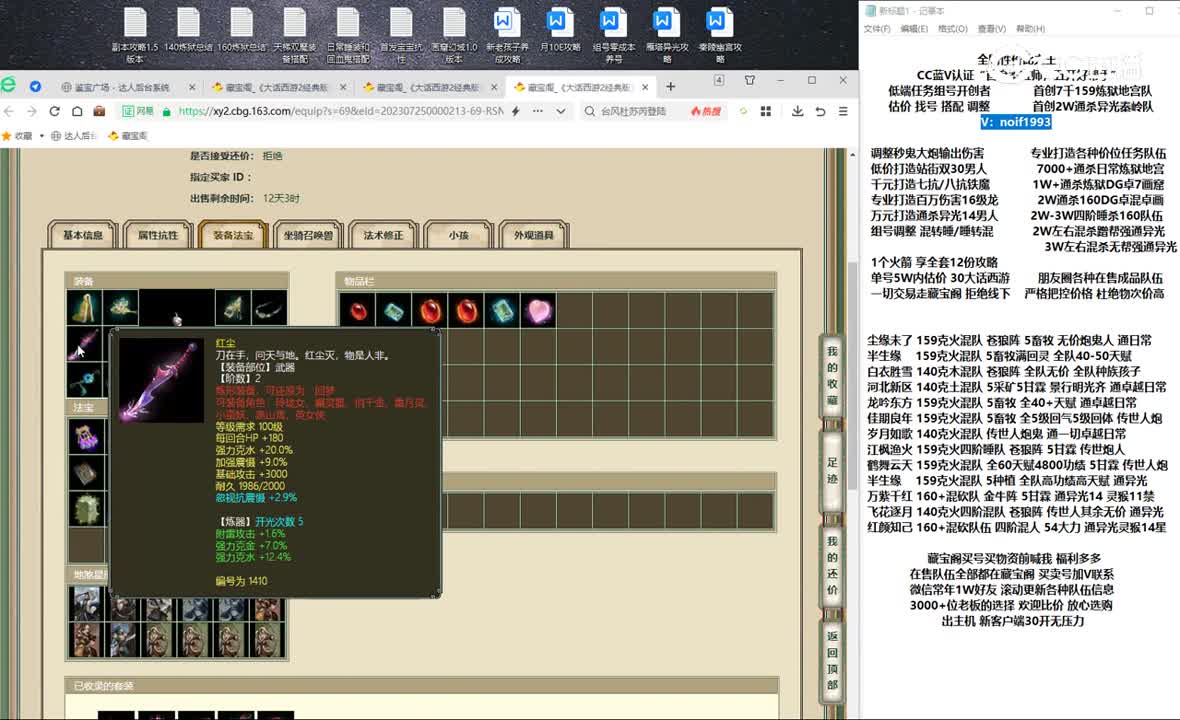Open the 达人后台 bookmark

[73, 136]
